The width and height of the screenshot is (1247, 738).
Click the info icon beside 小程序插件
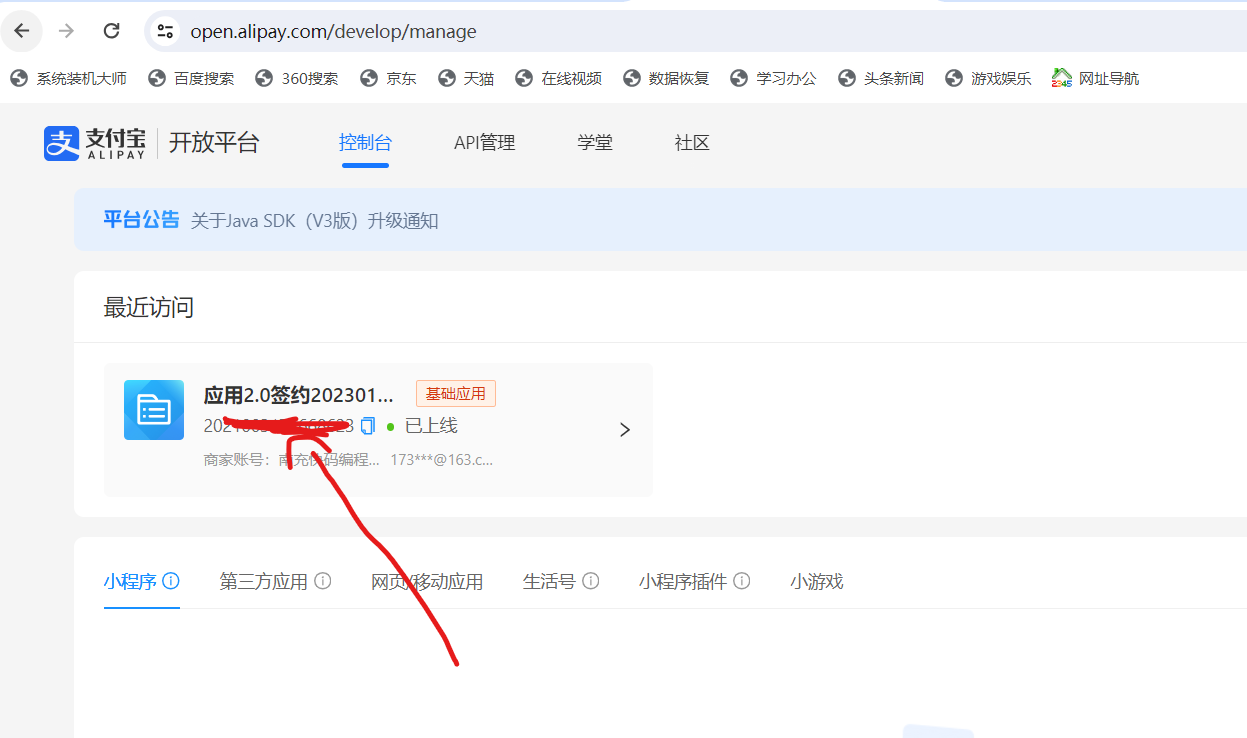tap(742, 581)
